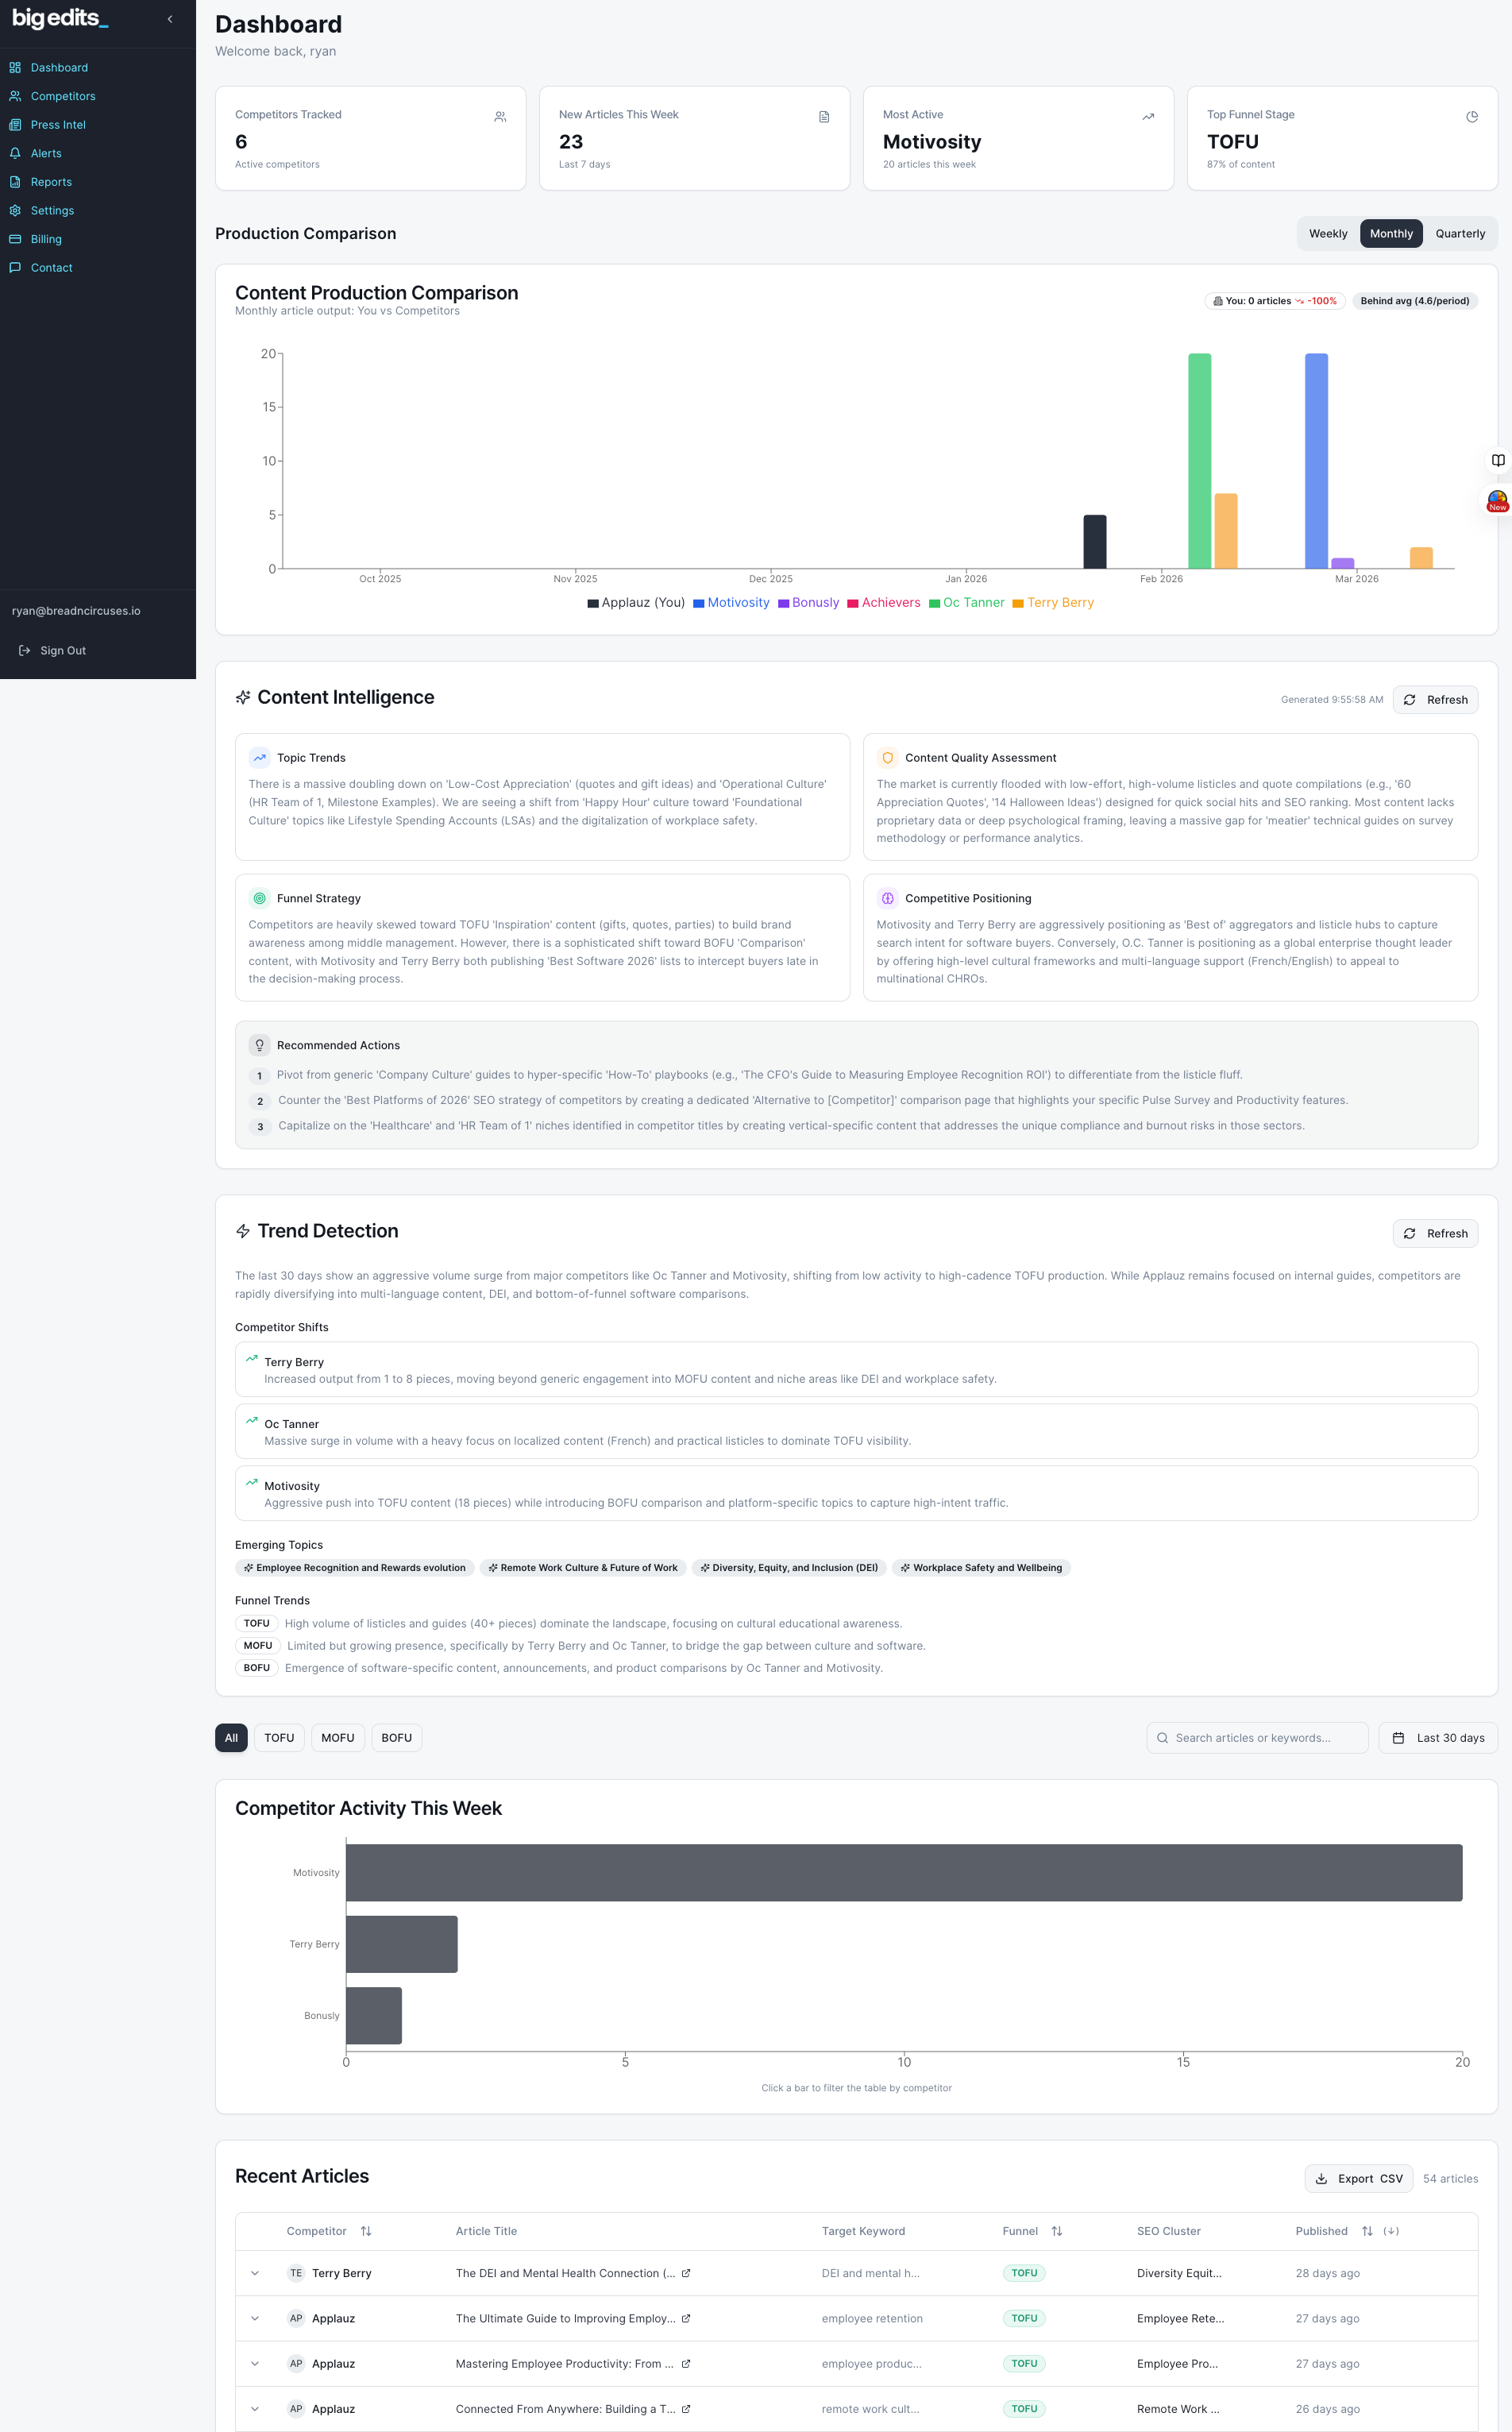Click the Motivosity bar in weekly activity chart

904,1873
